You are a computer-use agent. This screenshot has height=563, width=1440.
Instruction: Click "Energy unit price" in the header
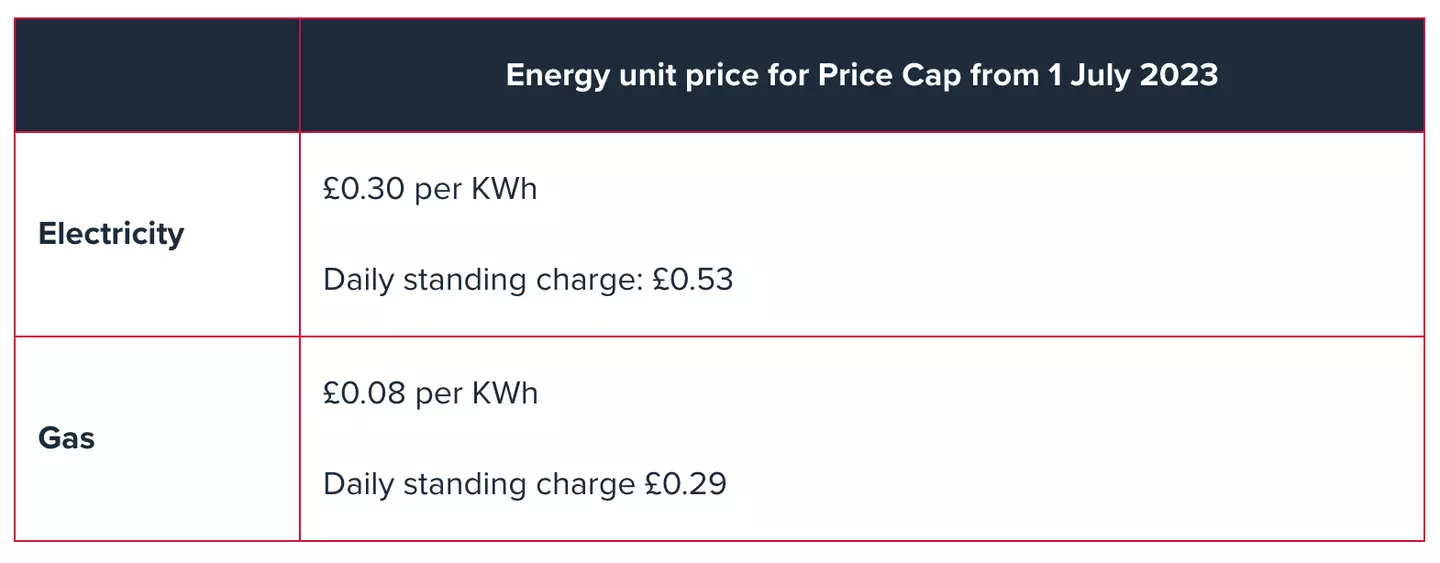632,75
